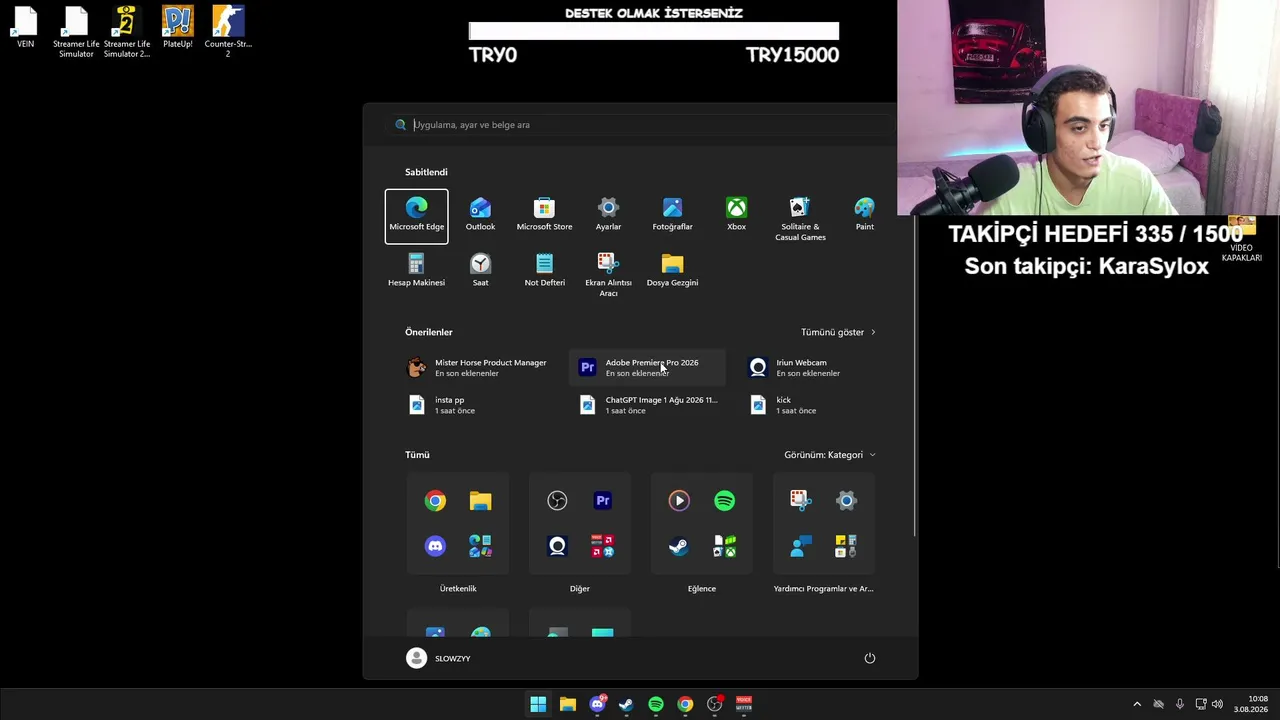Open the pinned Paint app
Viewport: 1280px width, 720px height.
click(x=864, y=215)
